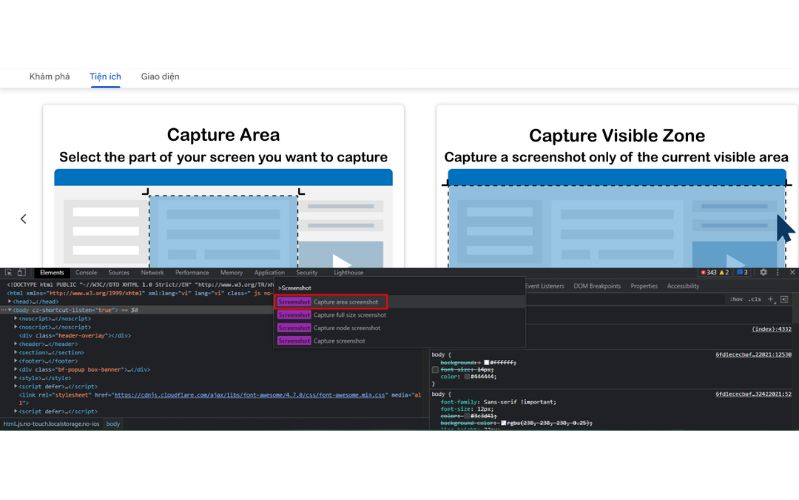Click the previous carousel arrow
The image size is (799, 500).
pyautogui.click(x=24, y=218)
